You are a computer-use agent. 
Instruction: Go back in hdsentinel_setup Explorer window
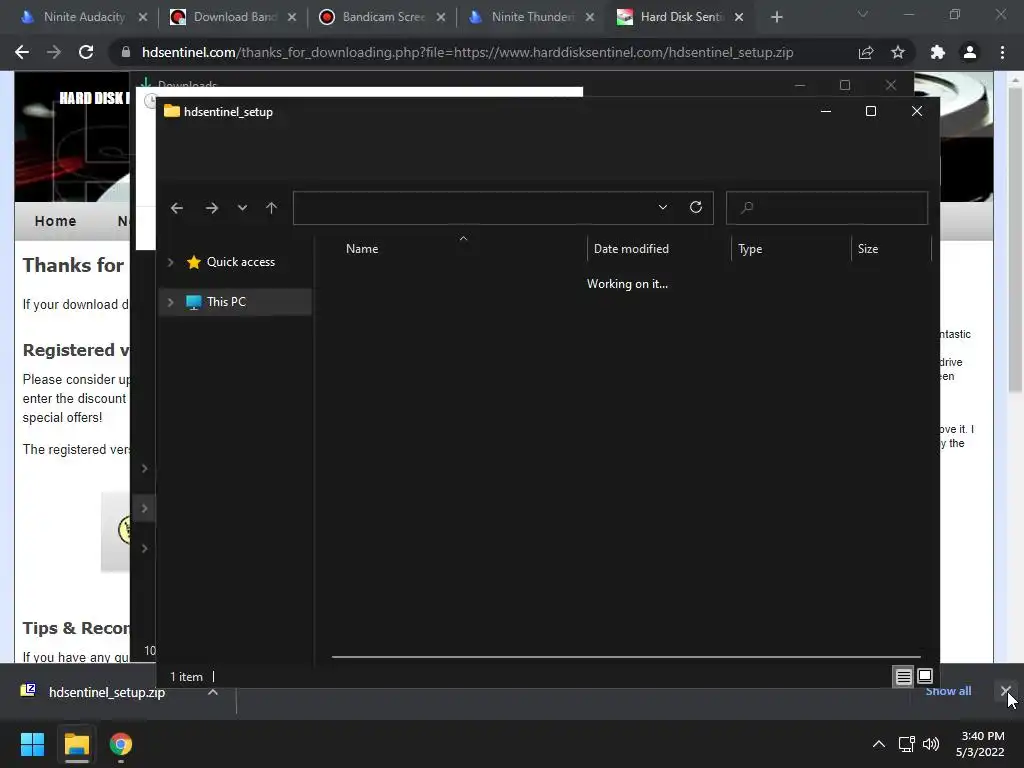(x=176, y=208)
